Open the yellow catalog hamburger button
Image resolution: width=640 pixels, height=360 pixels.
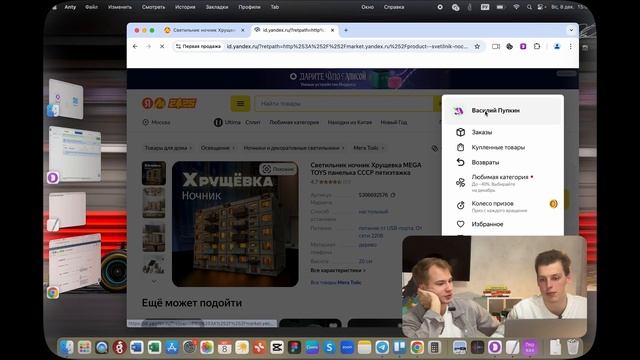240,104
